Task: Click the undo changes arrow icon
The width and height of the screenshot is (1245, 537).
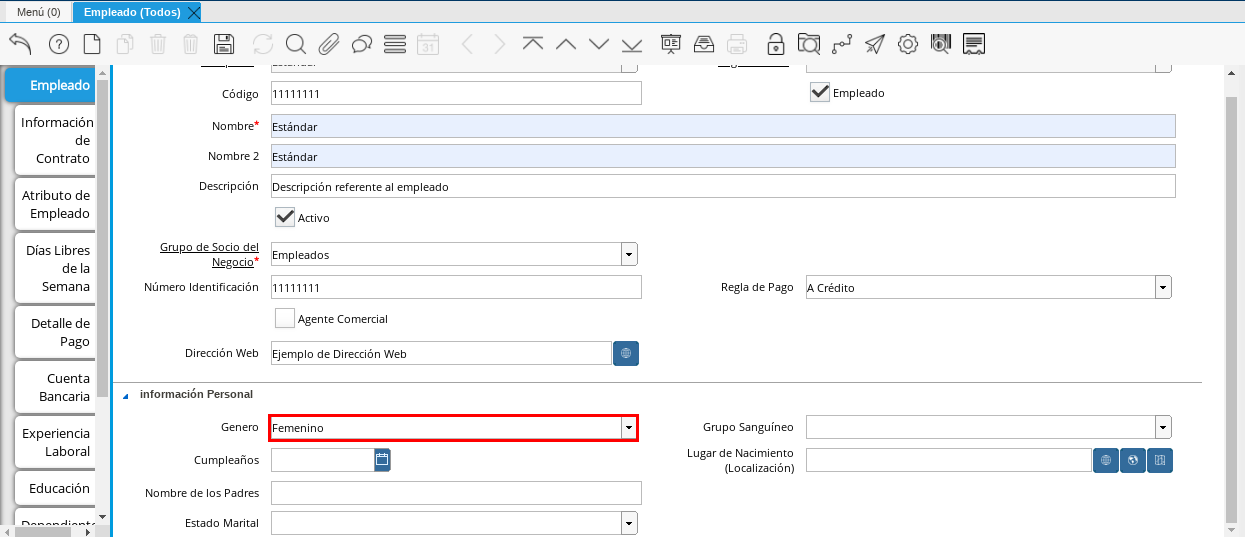Action: coord(20,44)
